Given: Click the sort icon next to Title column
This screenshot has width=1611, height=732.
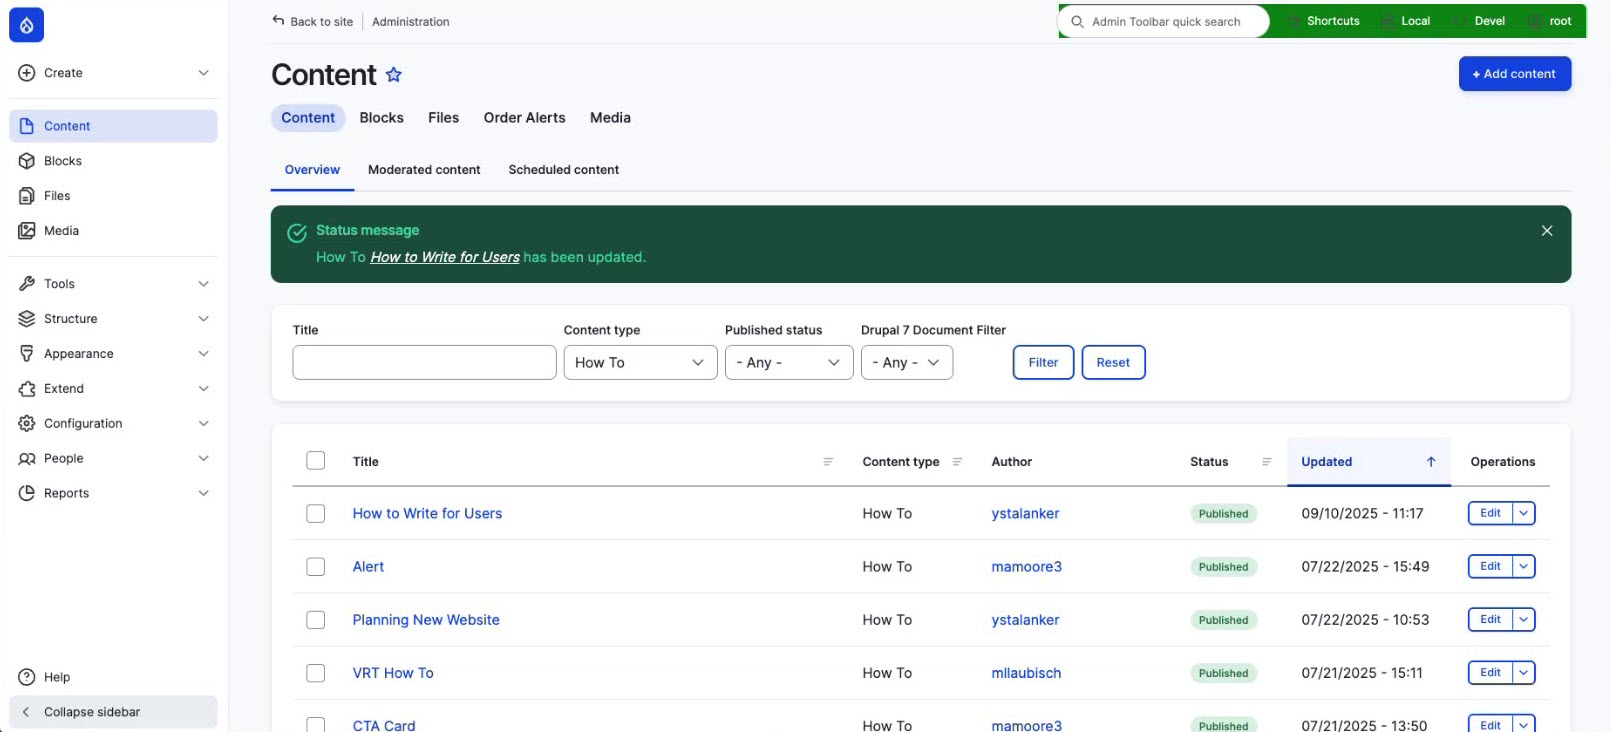Looking at the screenshot, I should (828, 462).
